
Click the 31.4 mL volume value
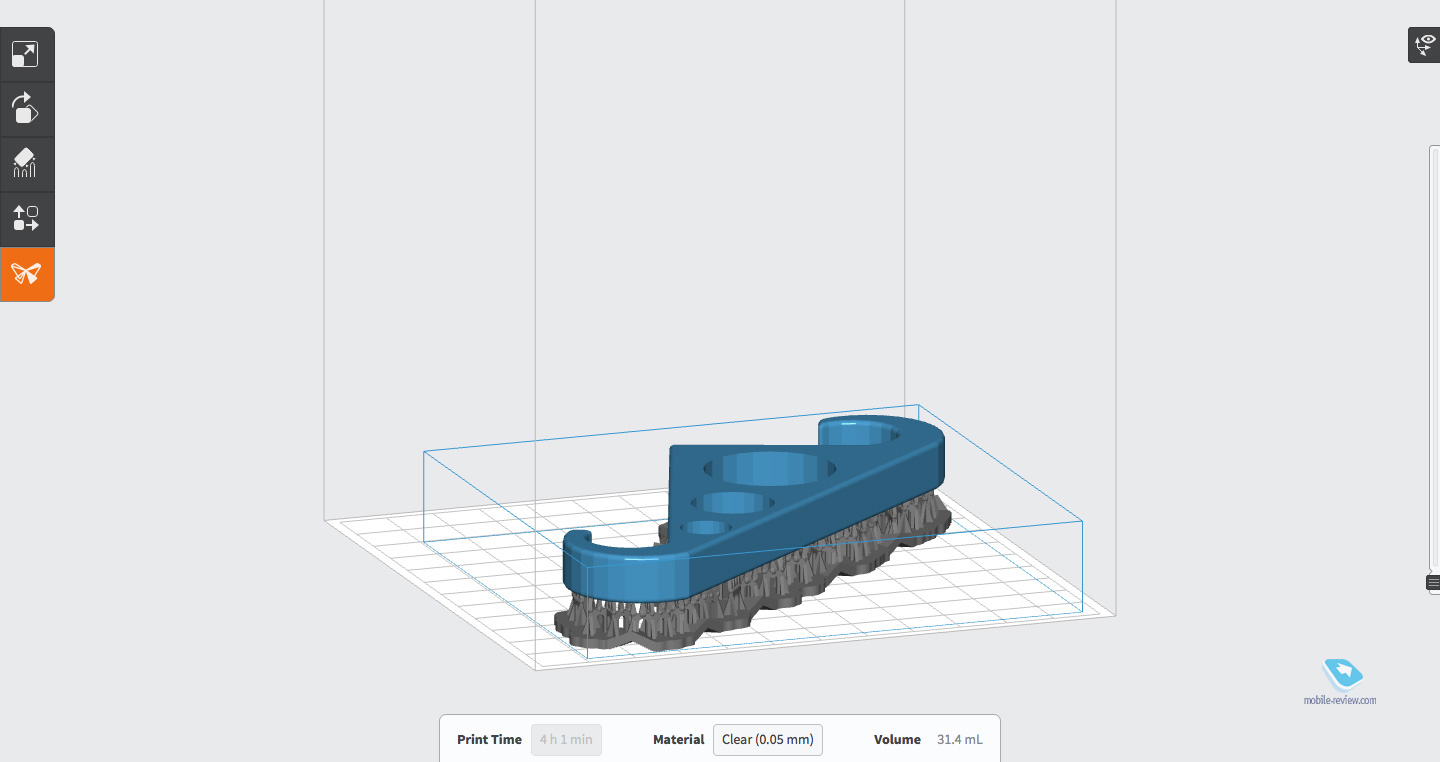(959, 740)
